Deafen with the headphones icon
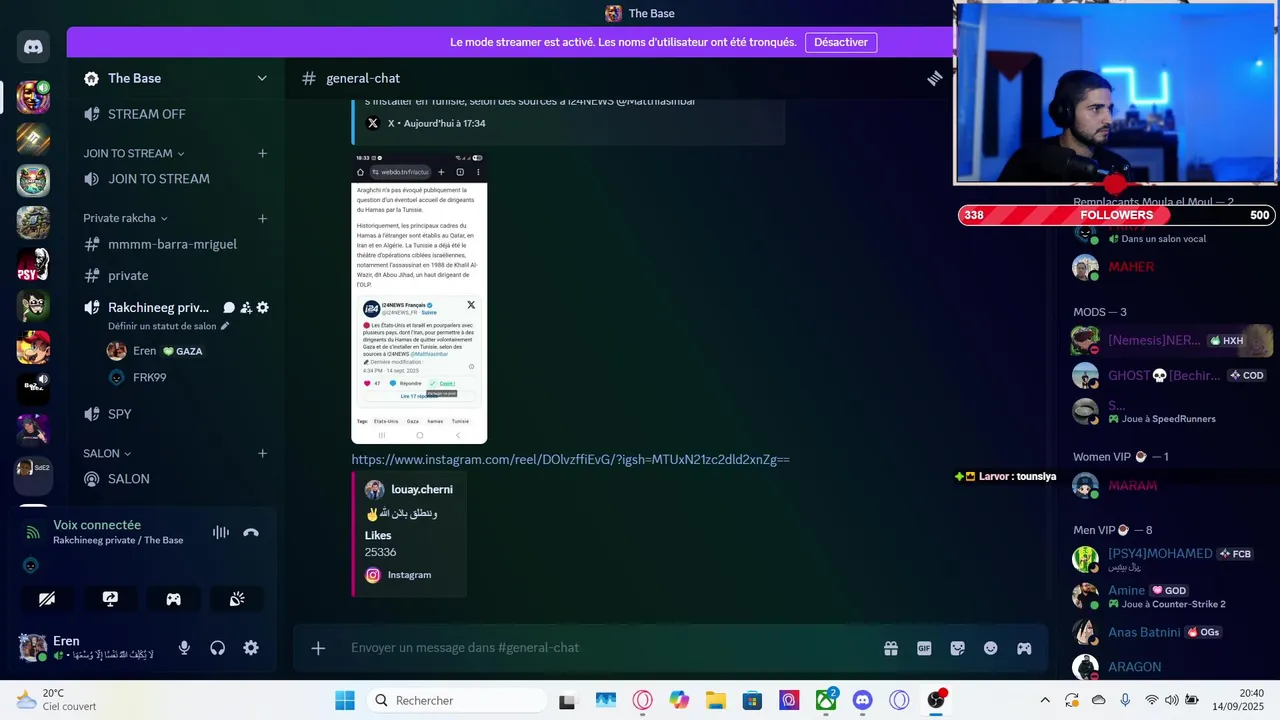 click(217, 648)
